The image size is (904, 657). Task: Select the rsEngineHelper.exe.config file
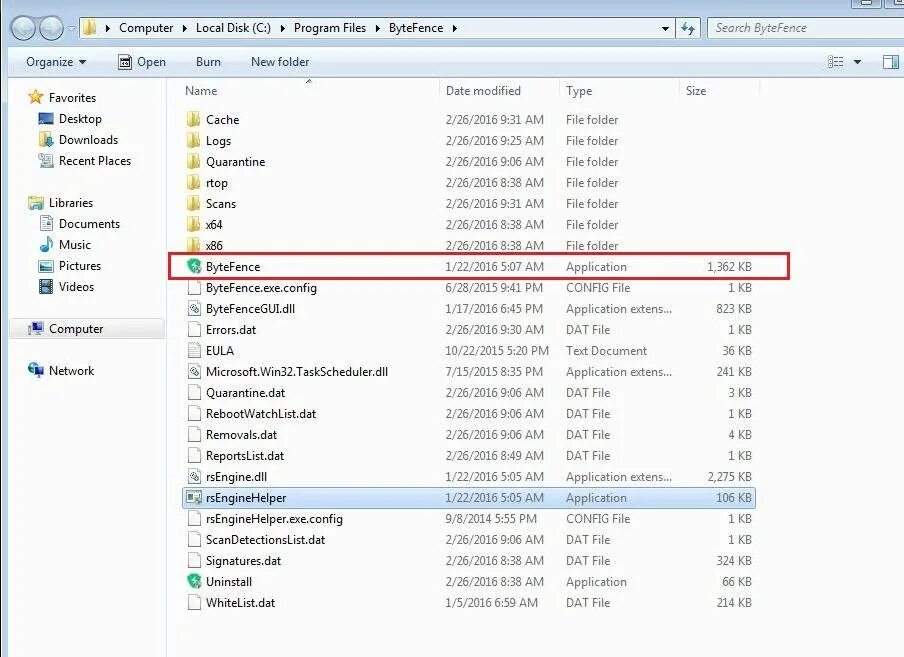[469, 519]
